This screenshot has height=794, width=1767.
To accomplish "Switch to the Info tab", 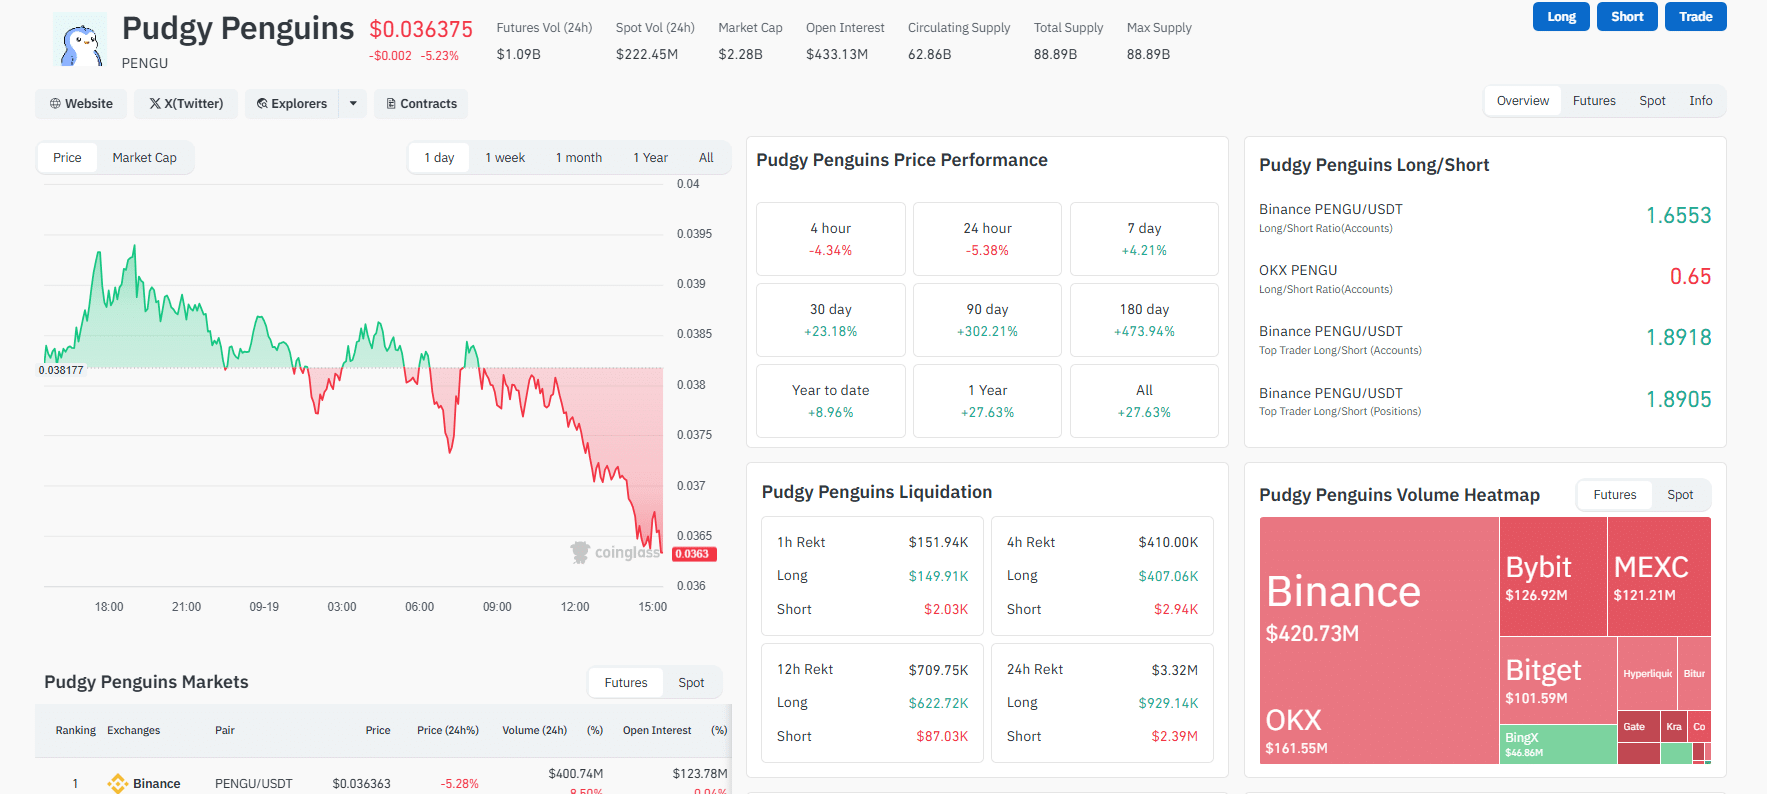I will tap(1700, 101).
